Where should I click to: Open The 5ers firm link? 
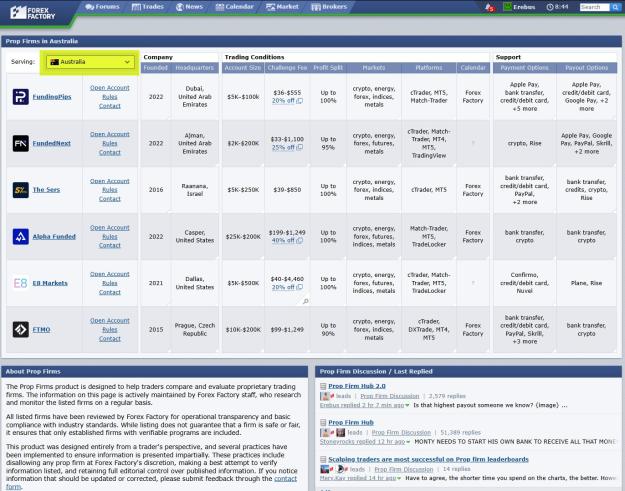click(x=46, y=190)
